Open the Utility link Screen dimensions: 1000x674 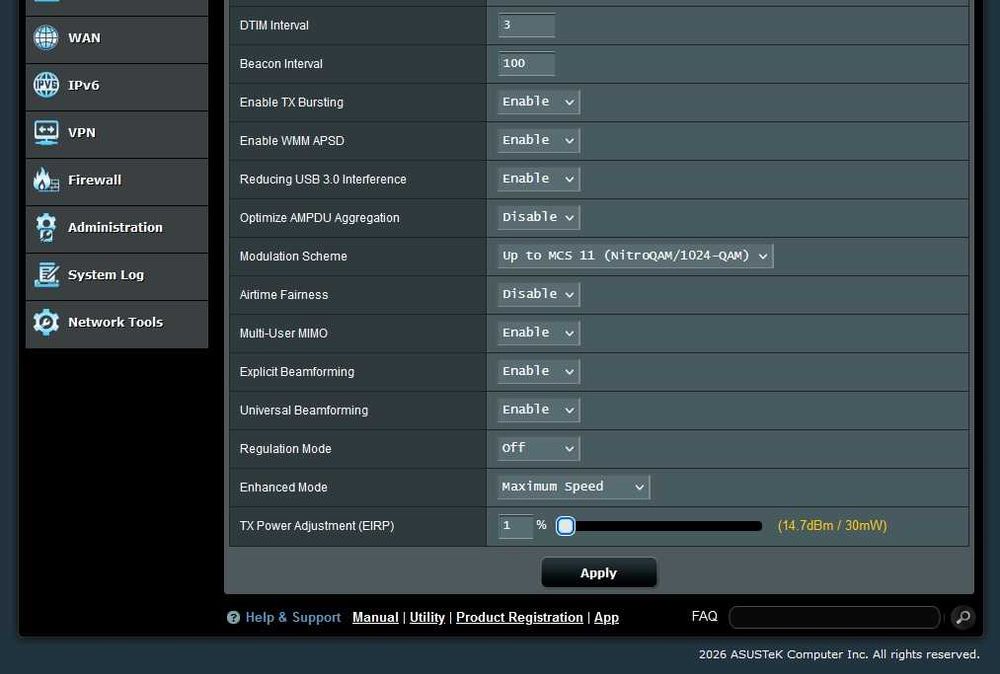(427, 617)
